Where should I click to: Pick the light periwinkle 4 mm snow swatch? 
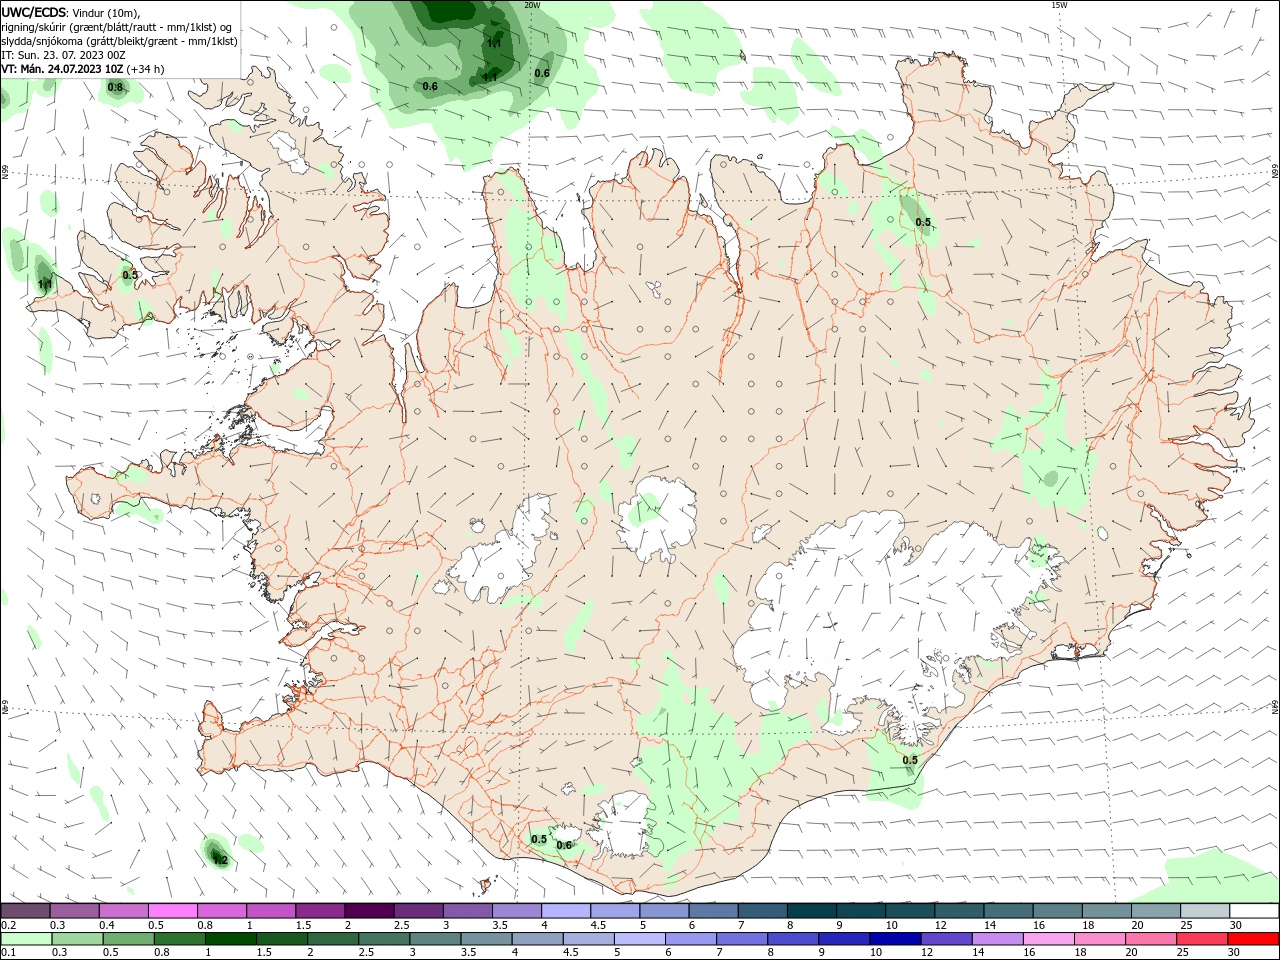pyautogui.click(x=564, y=911)
